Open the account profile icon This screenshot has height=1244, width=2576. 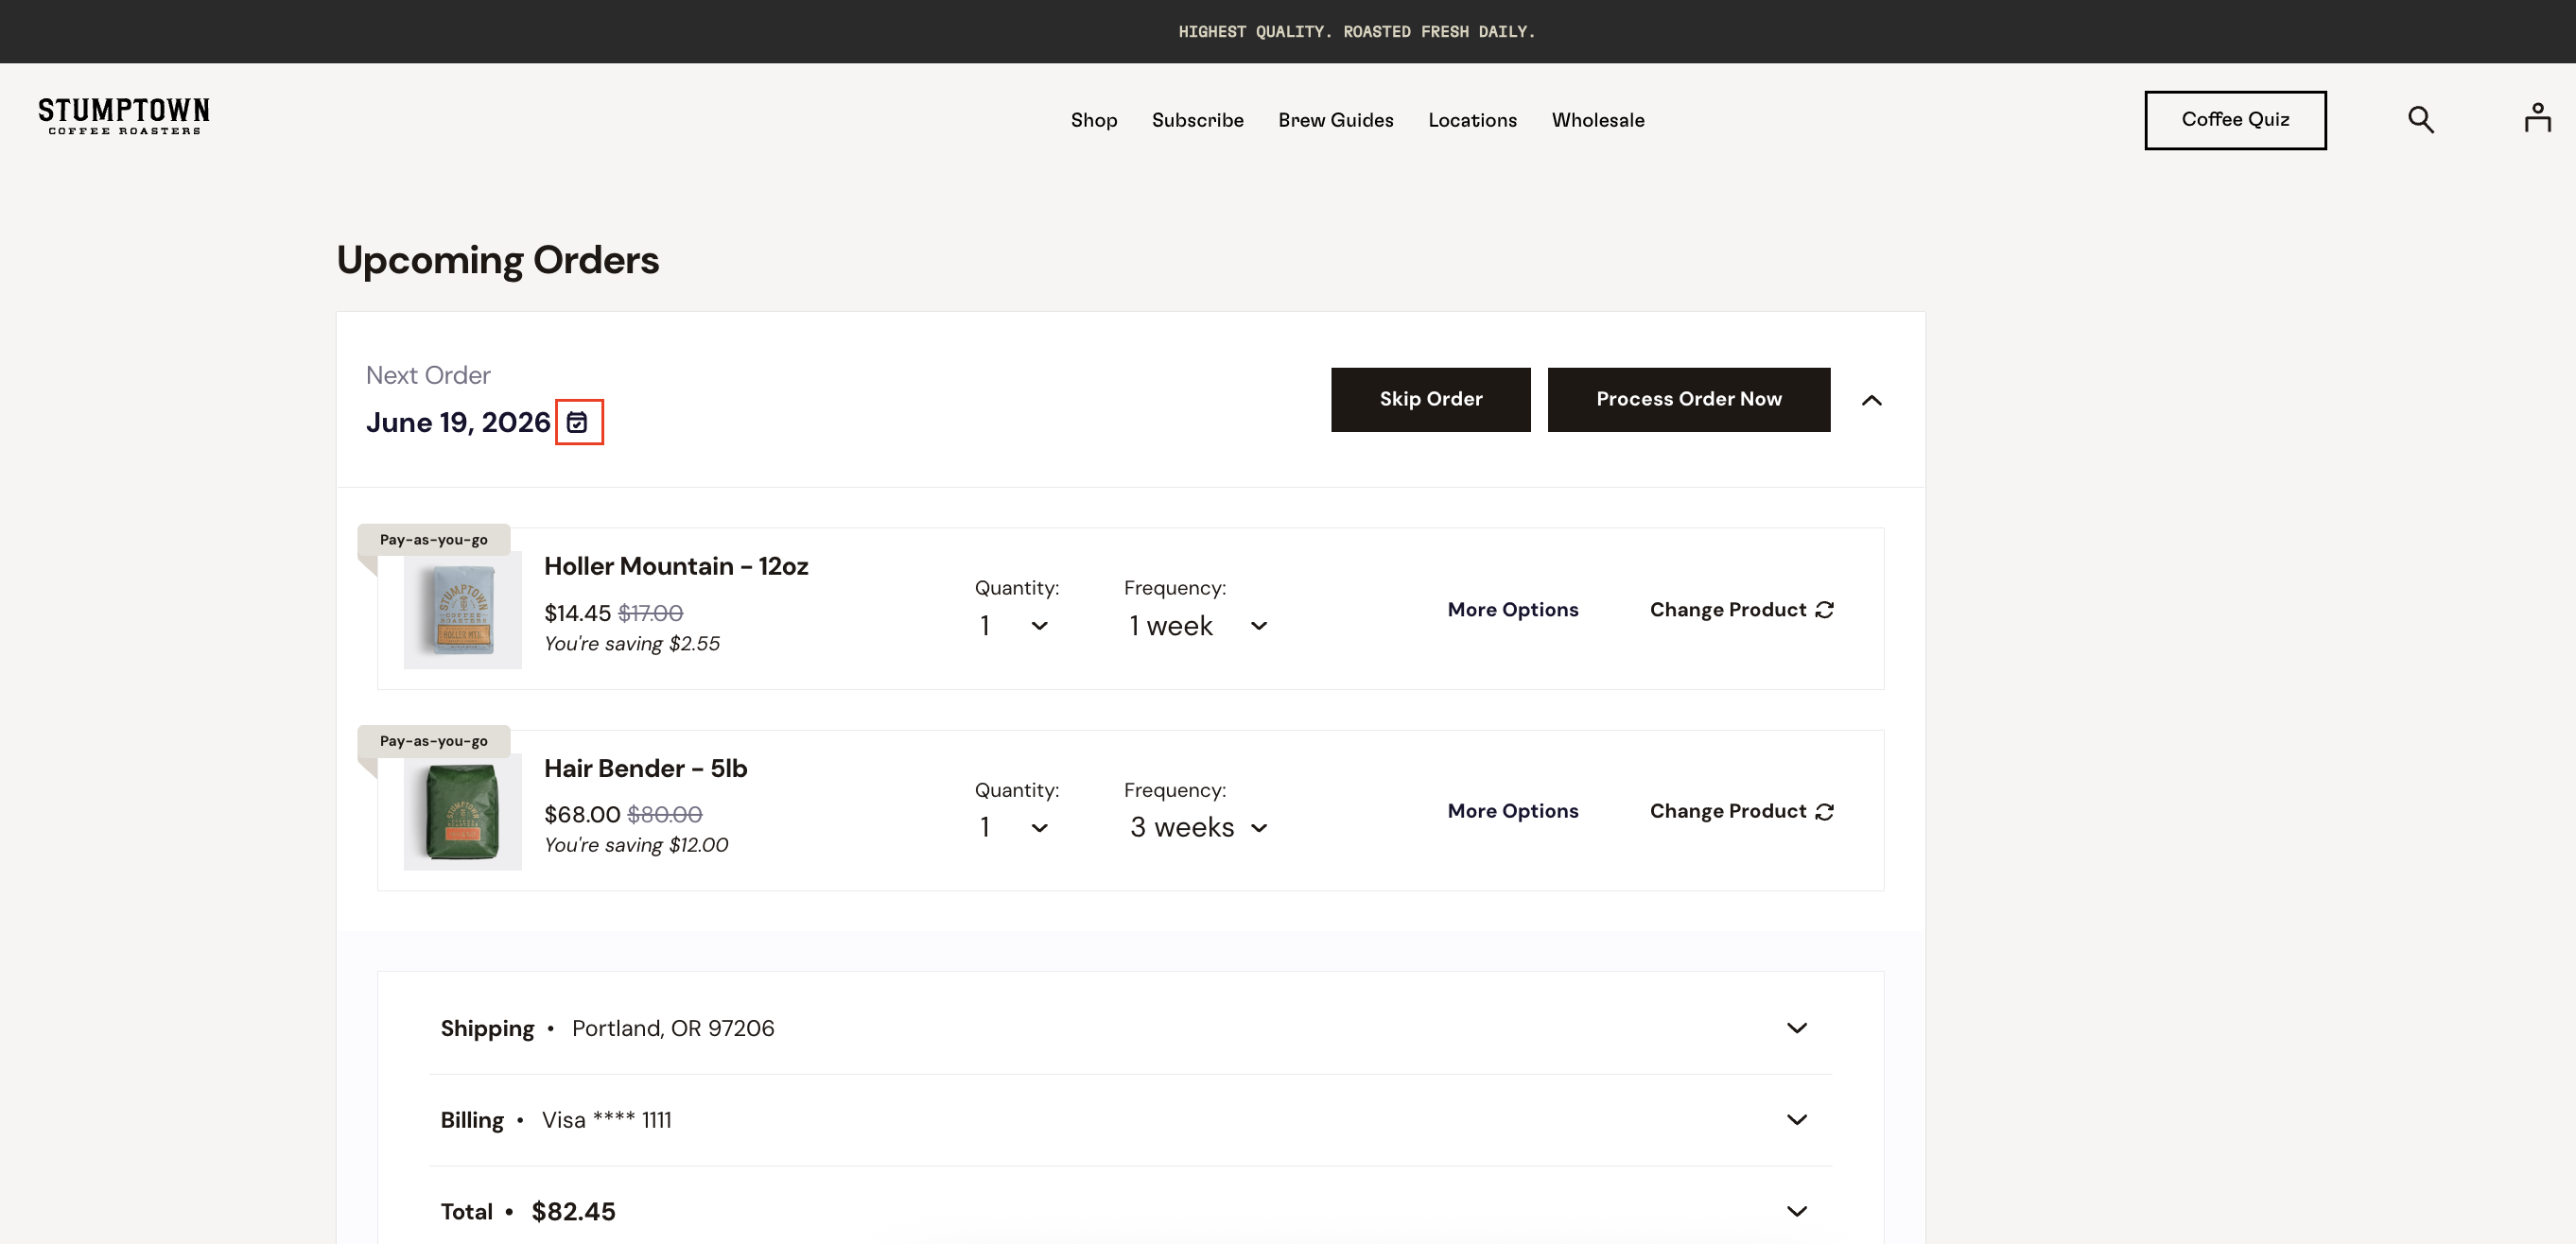2537,118
